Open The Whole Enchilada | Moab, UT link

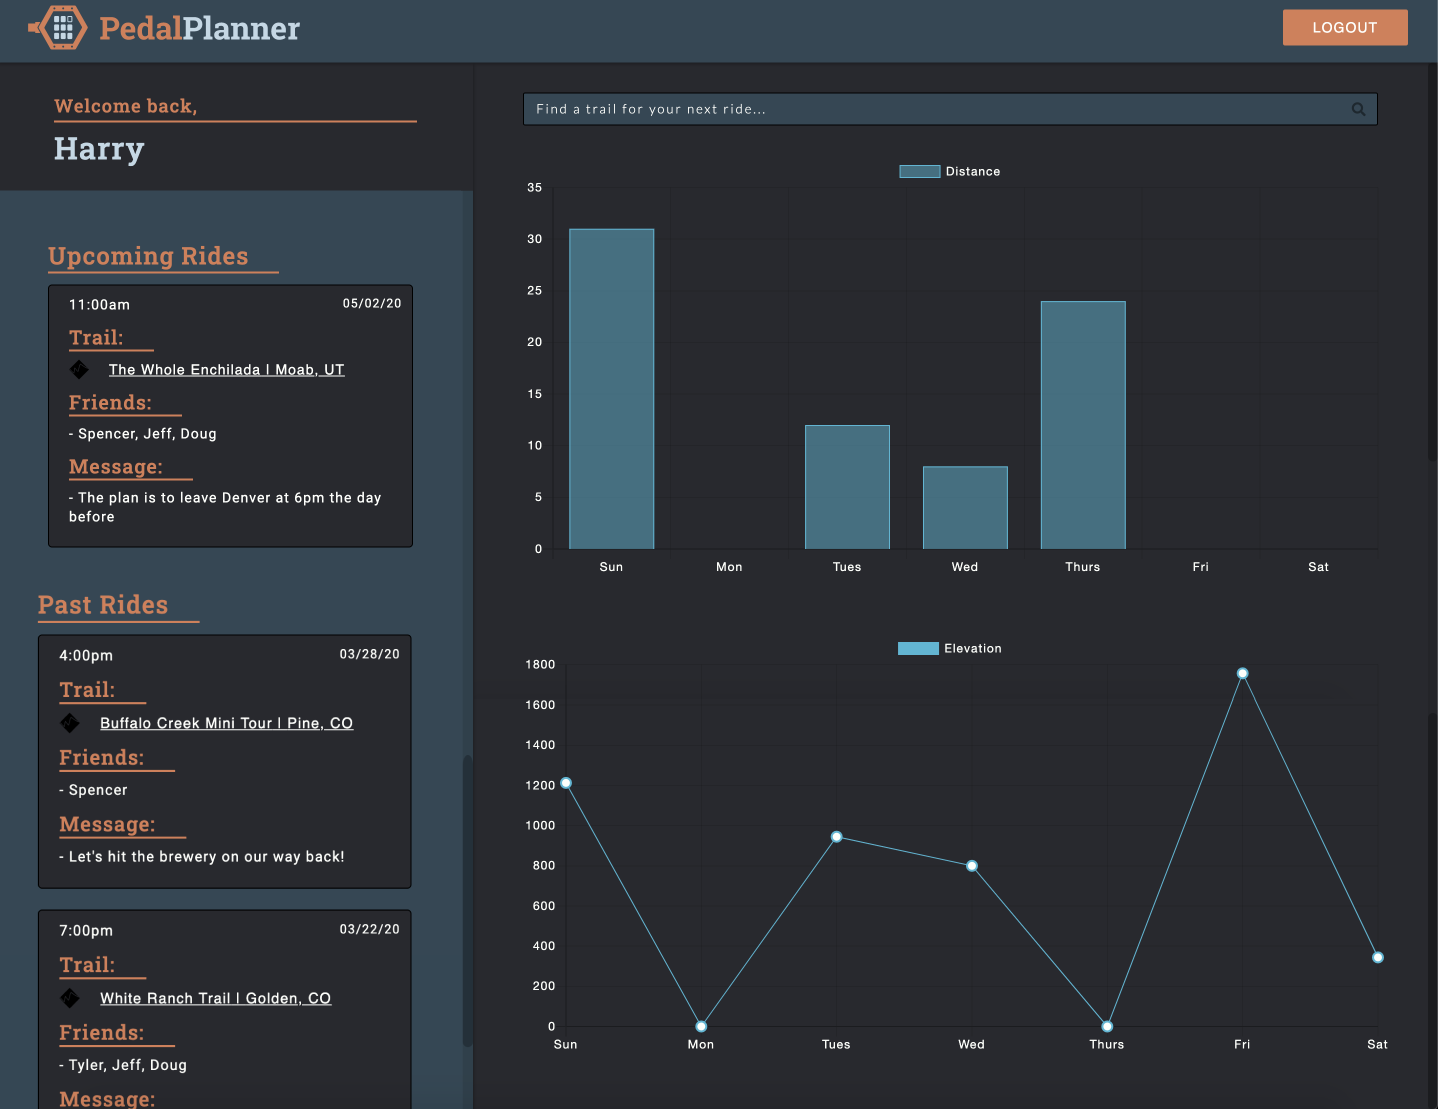pos(226,370)
